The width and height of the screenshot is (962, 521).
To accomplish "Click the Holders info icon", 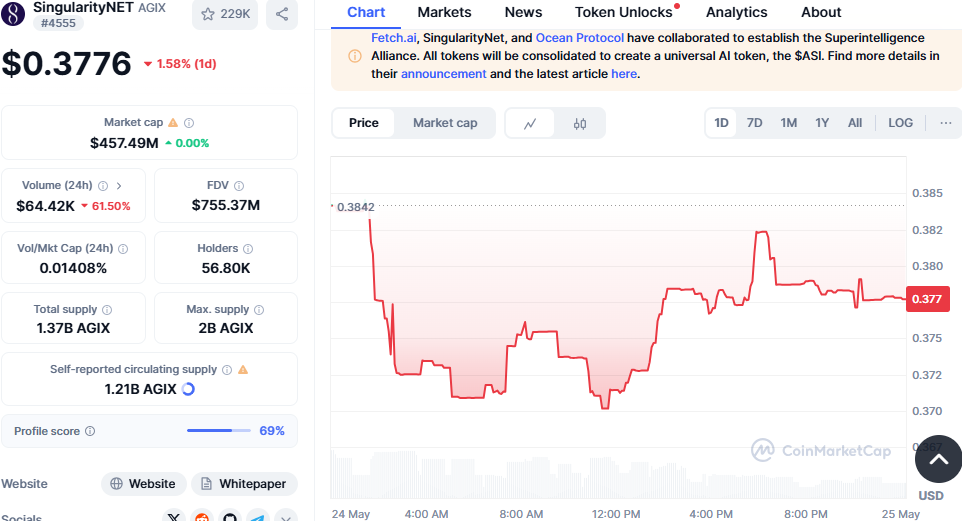I will point(248,249).
